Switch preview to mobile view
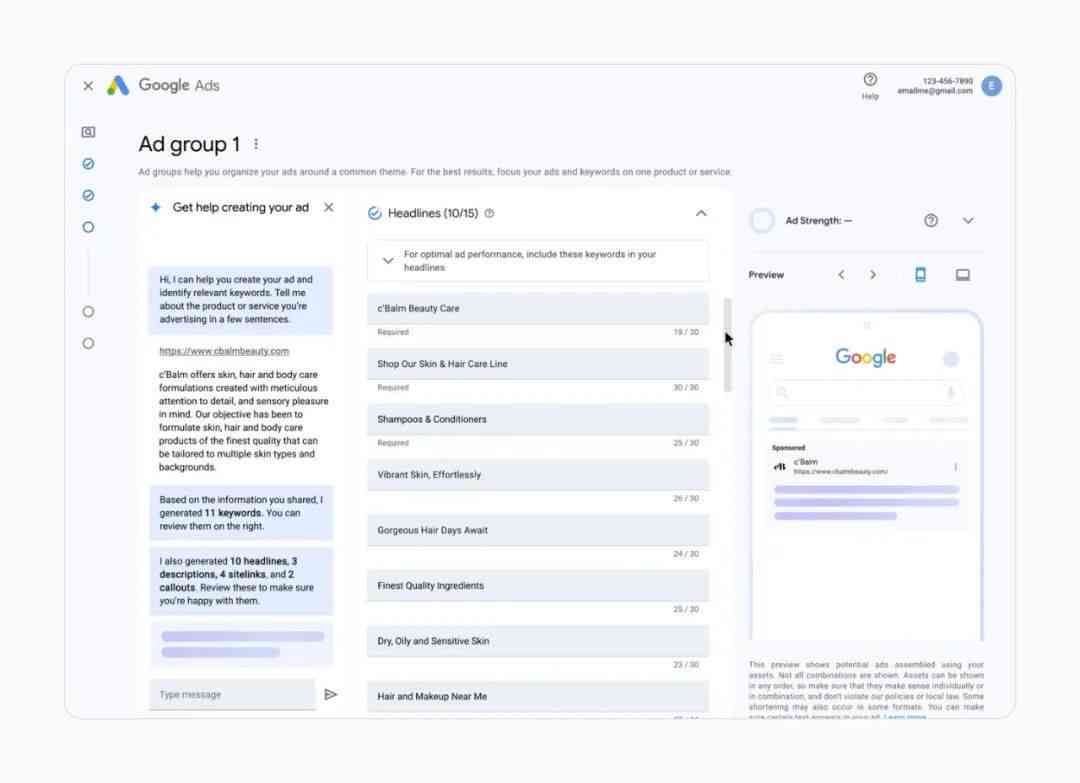Image resolution: width=1080 pixels, height=783 pixels. coord(920,275)
